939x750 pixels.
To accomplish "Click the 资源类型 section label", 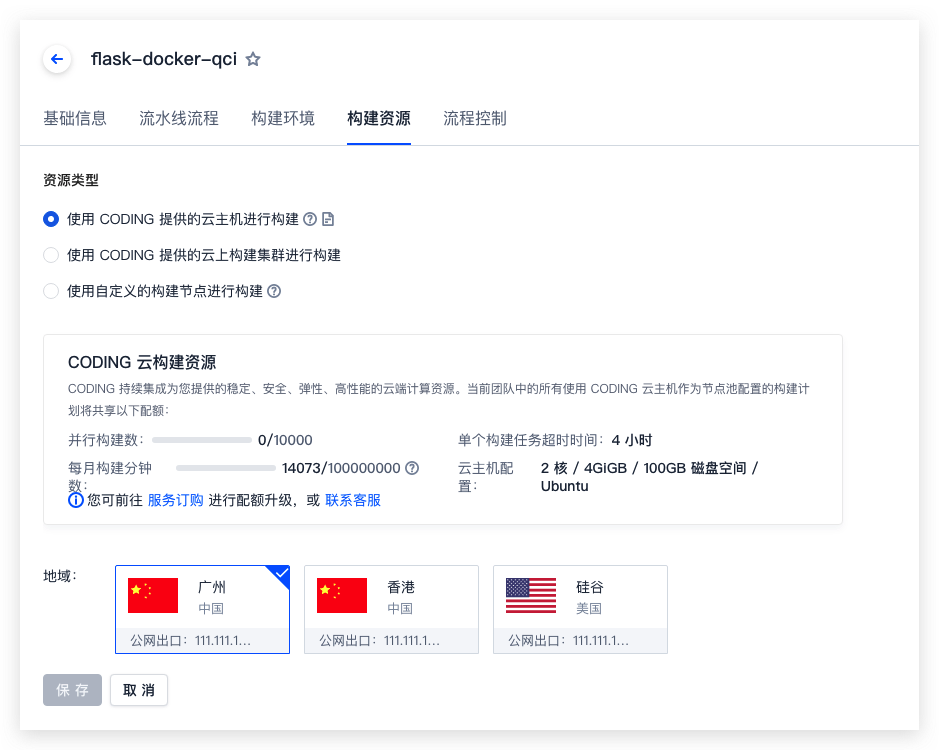I will [71, 180].
